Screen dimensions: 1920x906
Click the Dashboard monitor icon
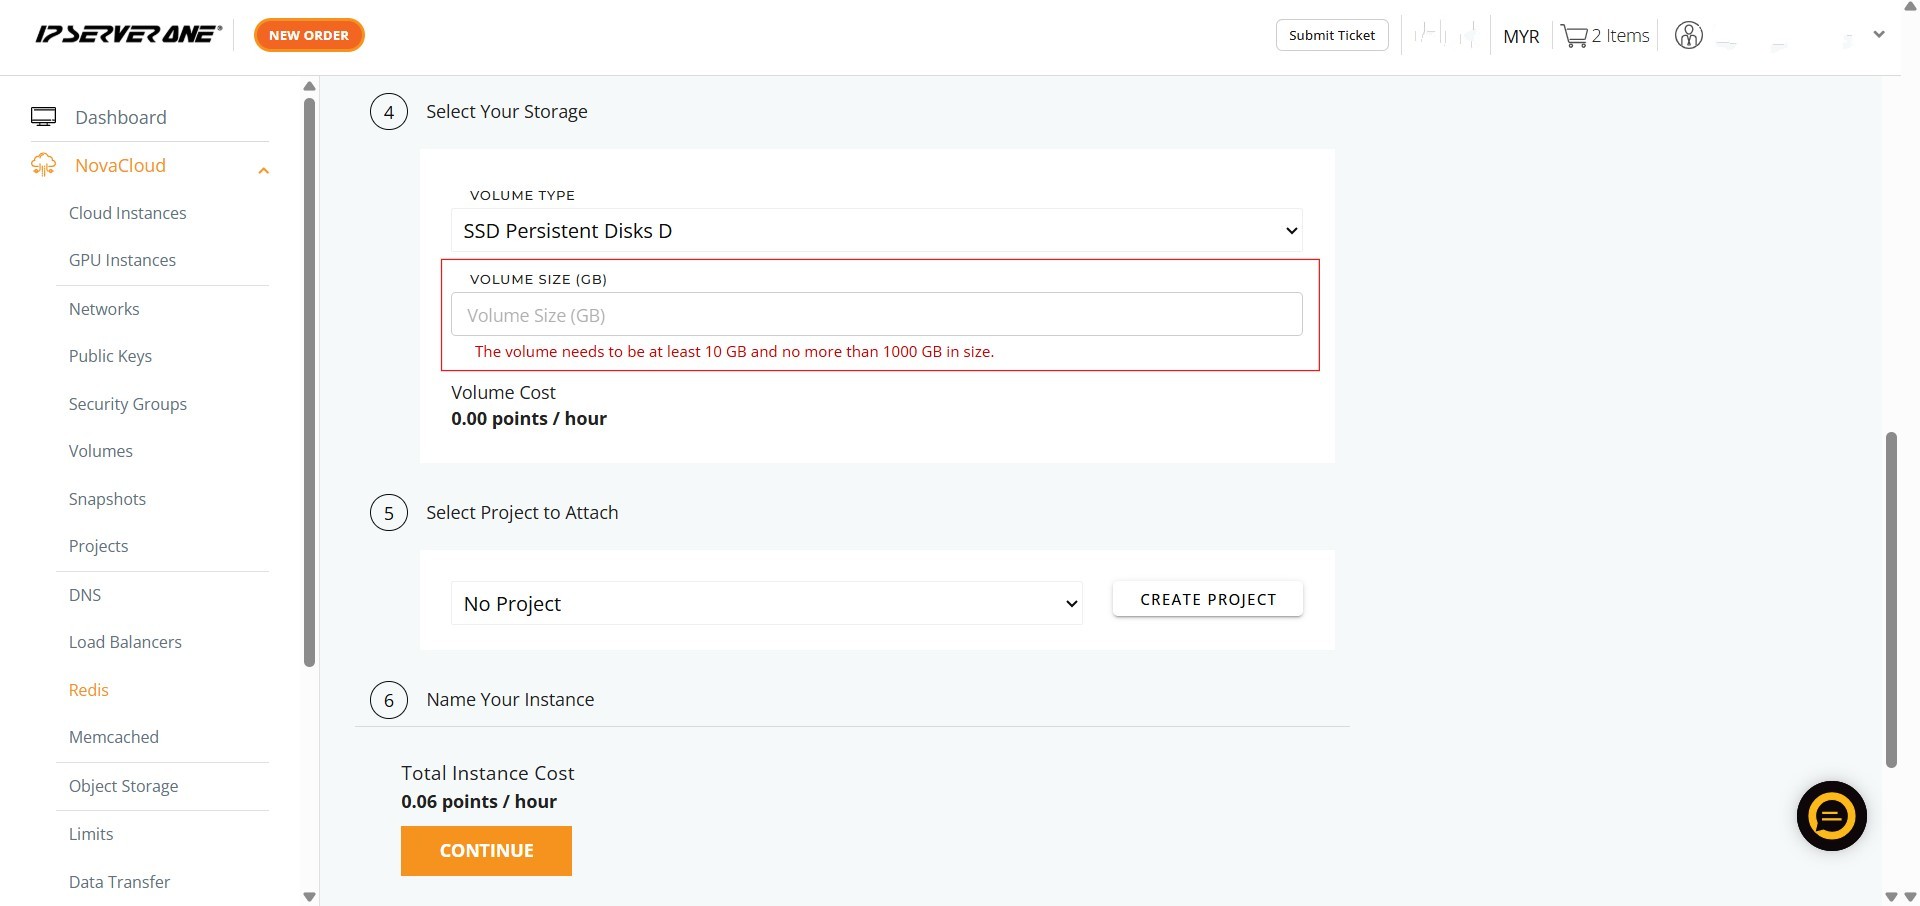click(x=43, y=117)
